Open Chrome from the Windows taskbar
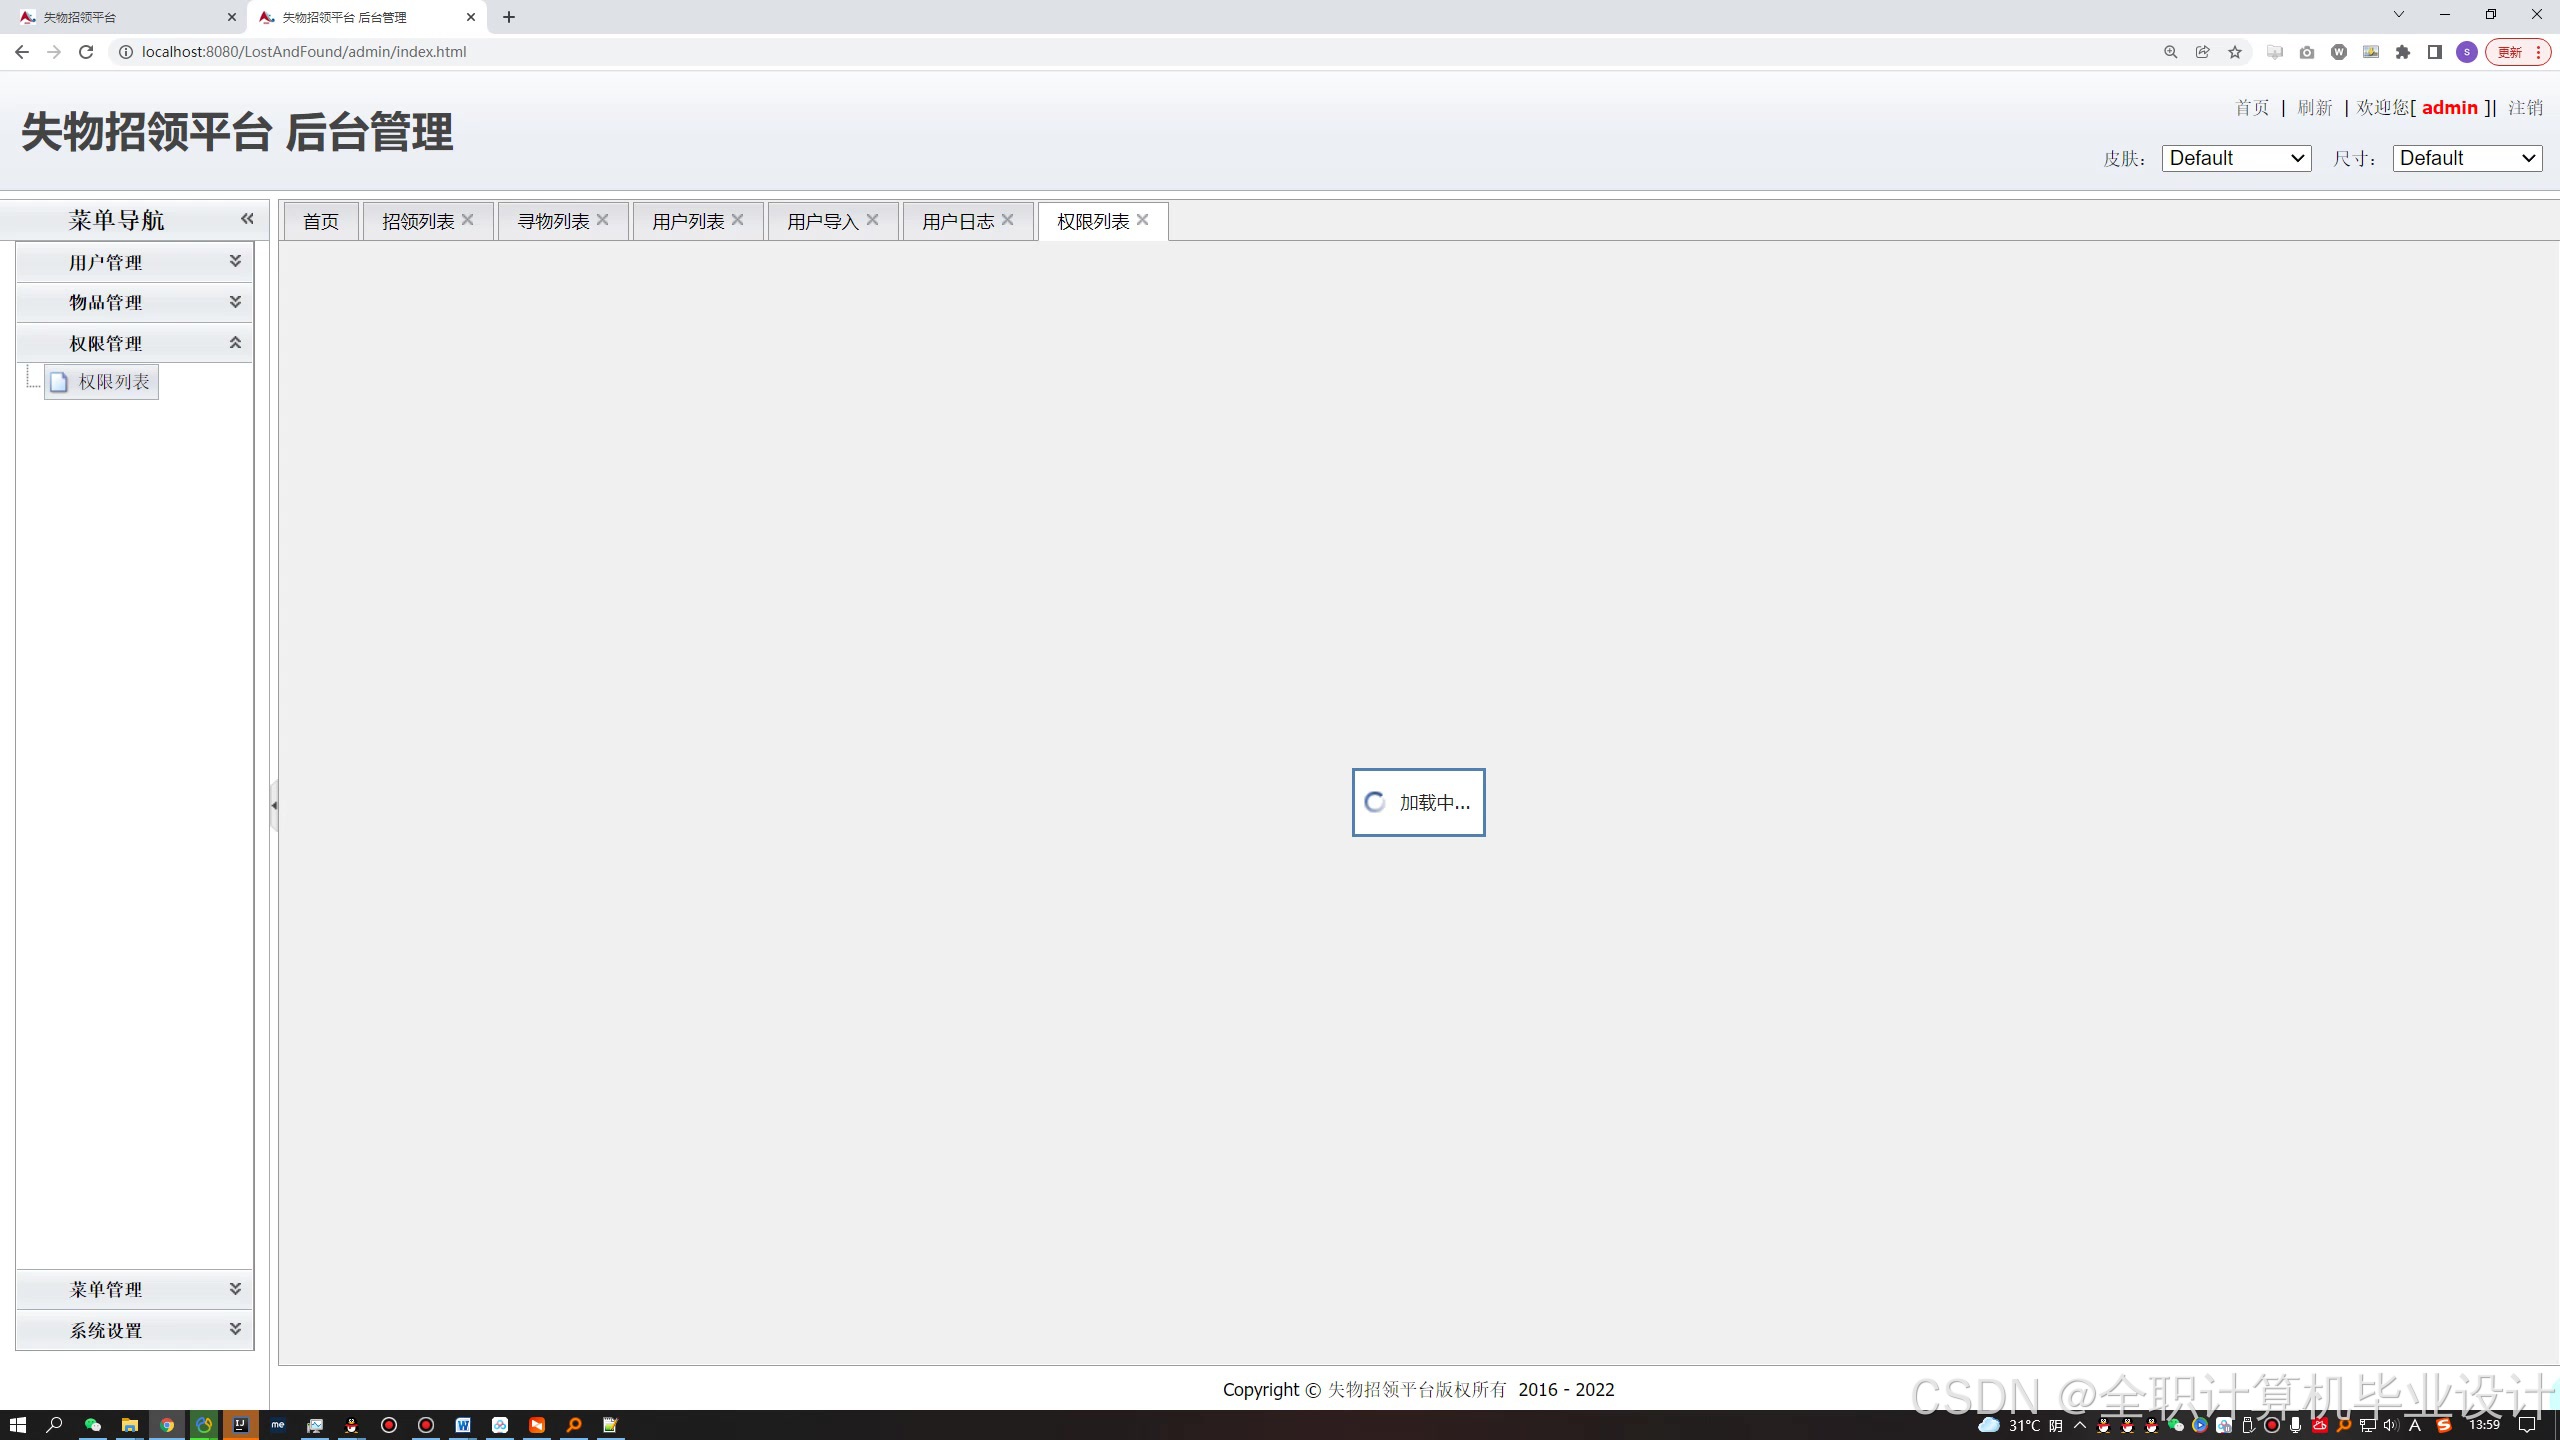The height and width of the screenshot is (1440, 2560). (167, 1425)
